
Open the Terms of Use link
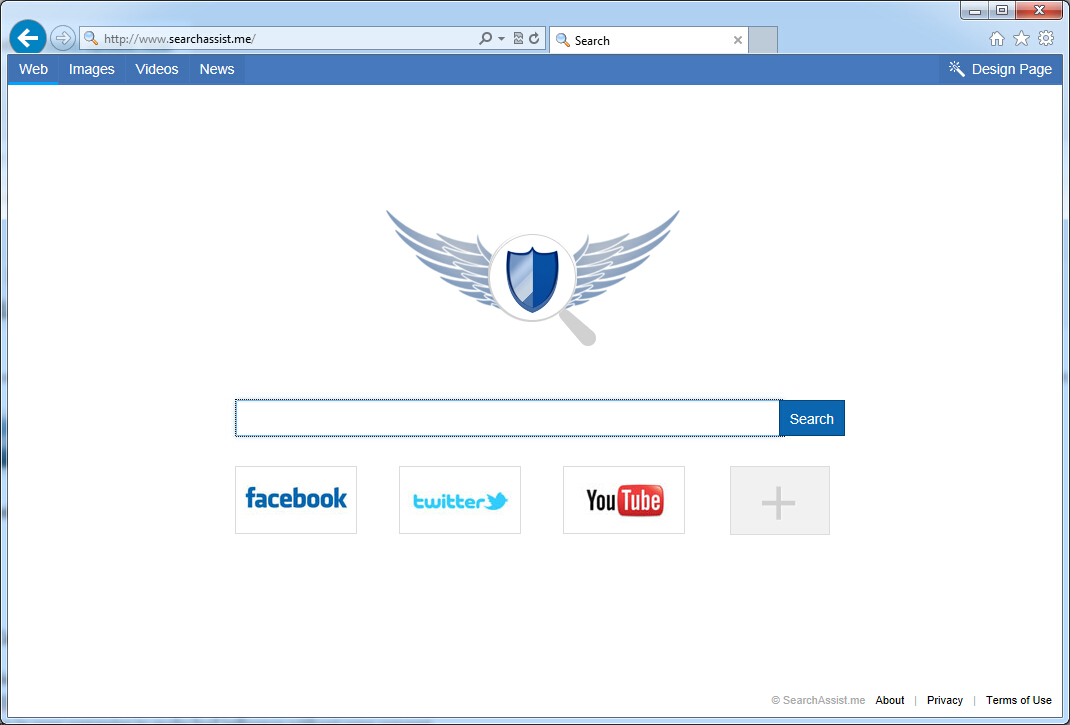click(1019, 700)
